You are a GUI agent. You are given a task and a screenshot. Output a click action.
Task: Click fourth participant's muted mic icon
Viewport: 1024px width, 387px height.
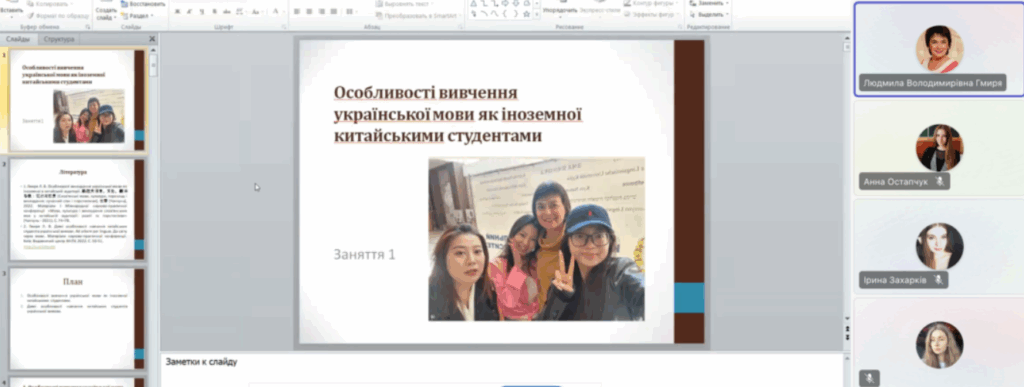[869, 378]
